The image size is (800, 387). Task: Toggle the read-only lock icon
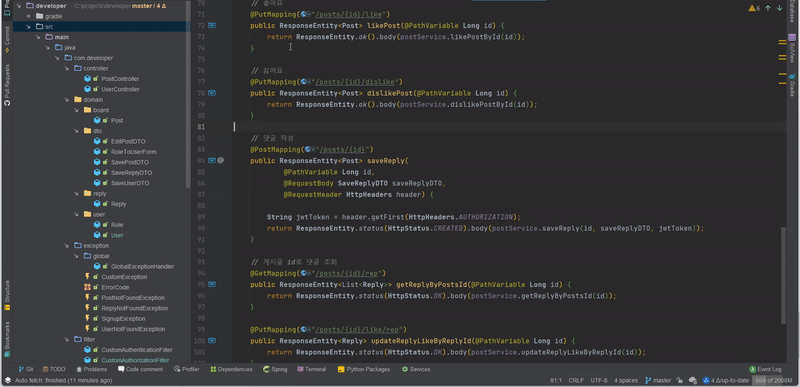point(680,380)
